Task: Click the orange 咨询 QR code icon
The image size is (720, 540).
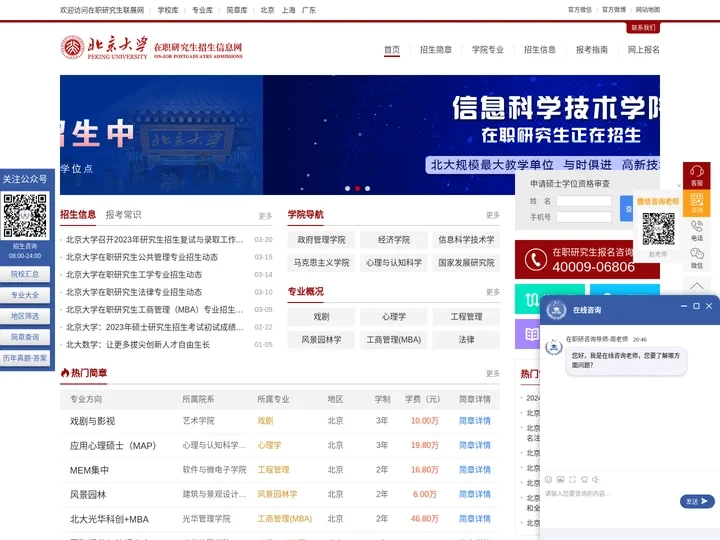Action: tap(696, 202)
